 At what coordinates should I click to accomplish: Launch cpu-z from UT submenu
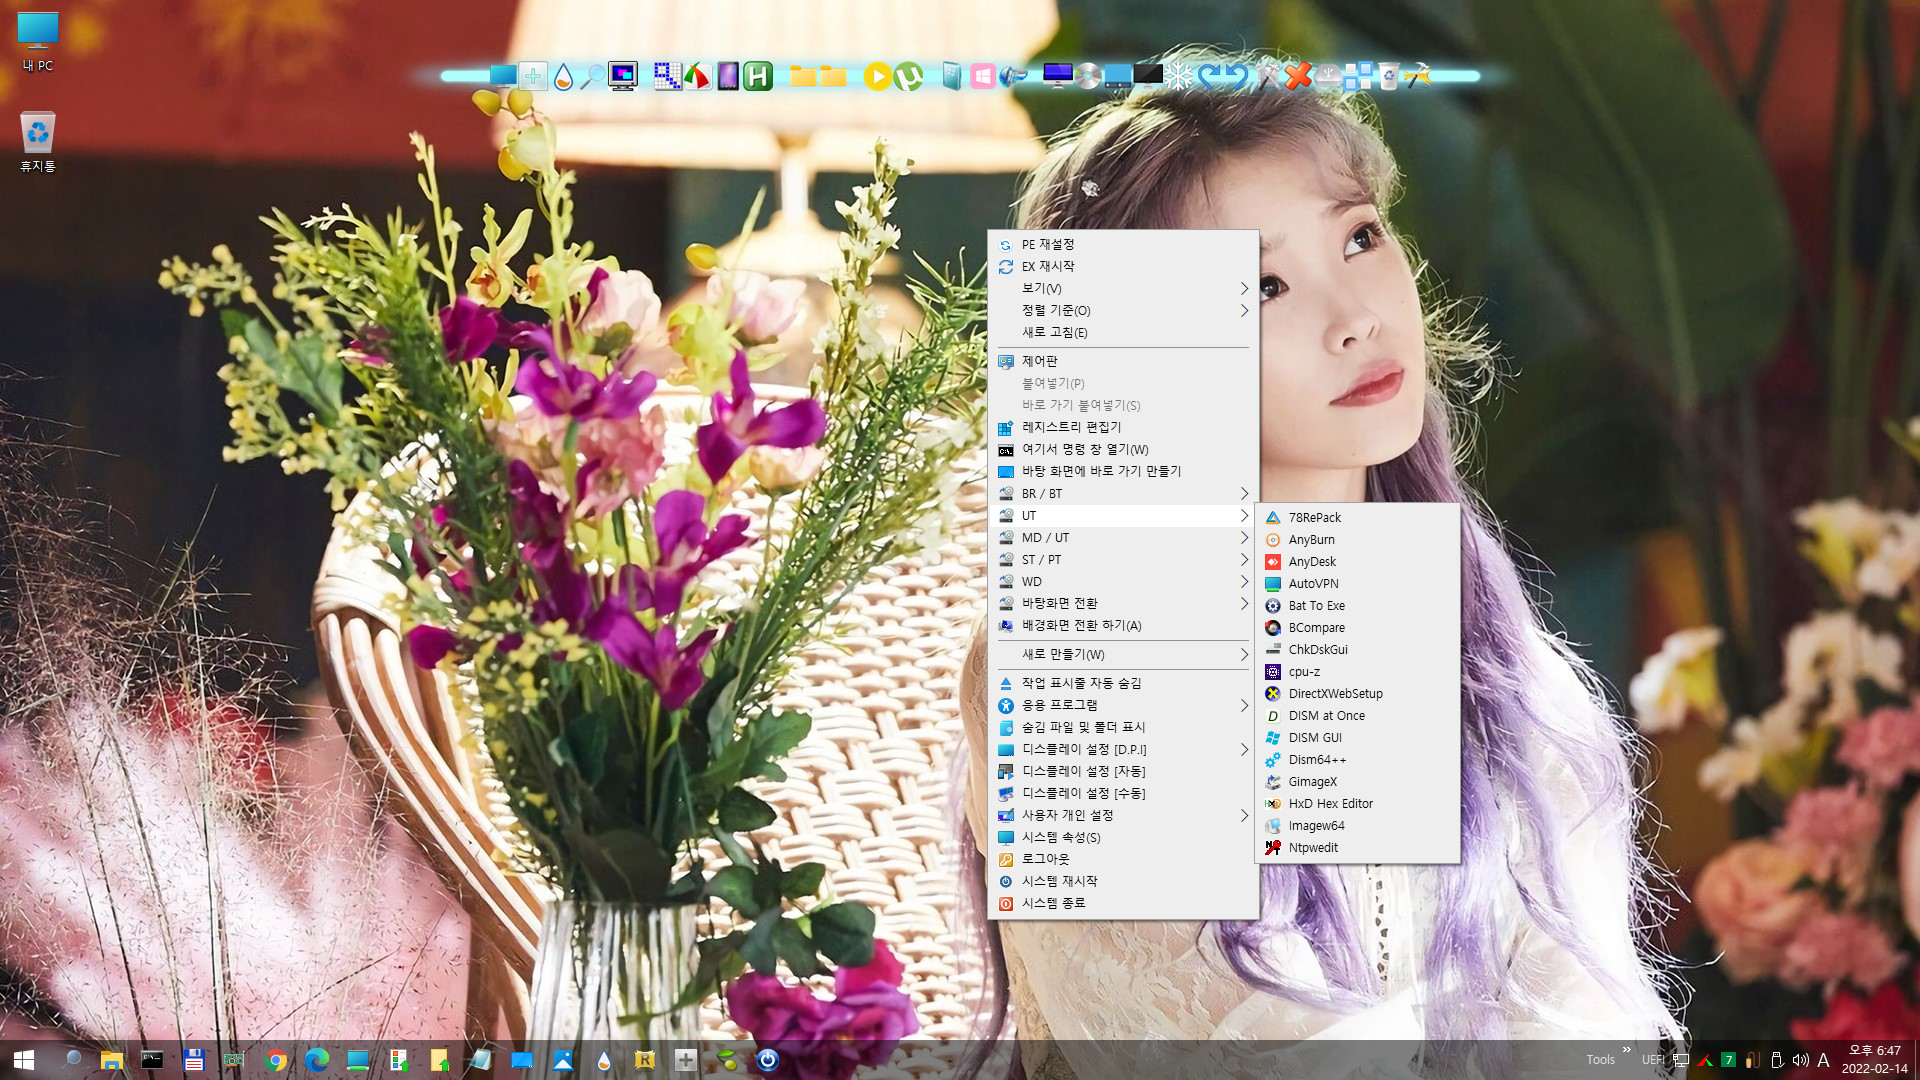pyautogui.click(x=1357, y=671)
